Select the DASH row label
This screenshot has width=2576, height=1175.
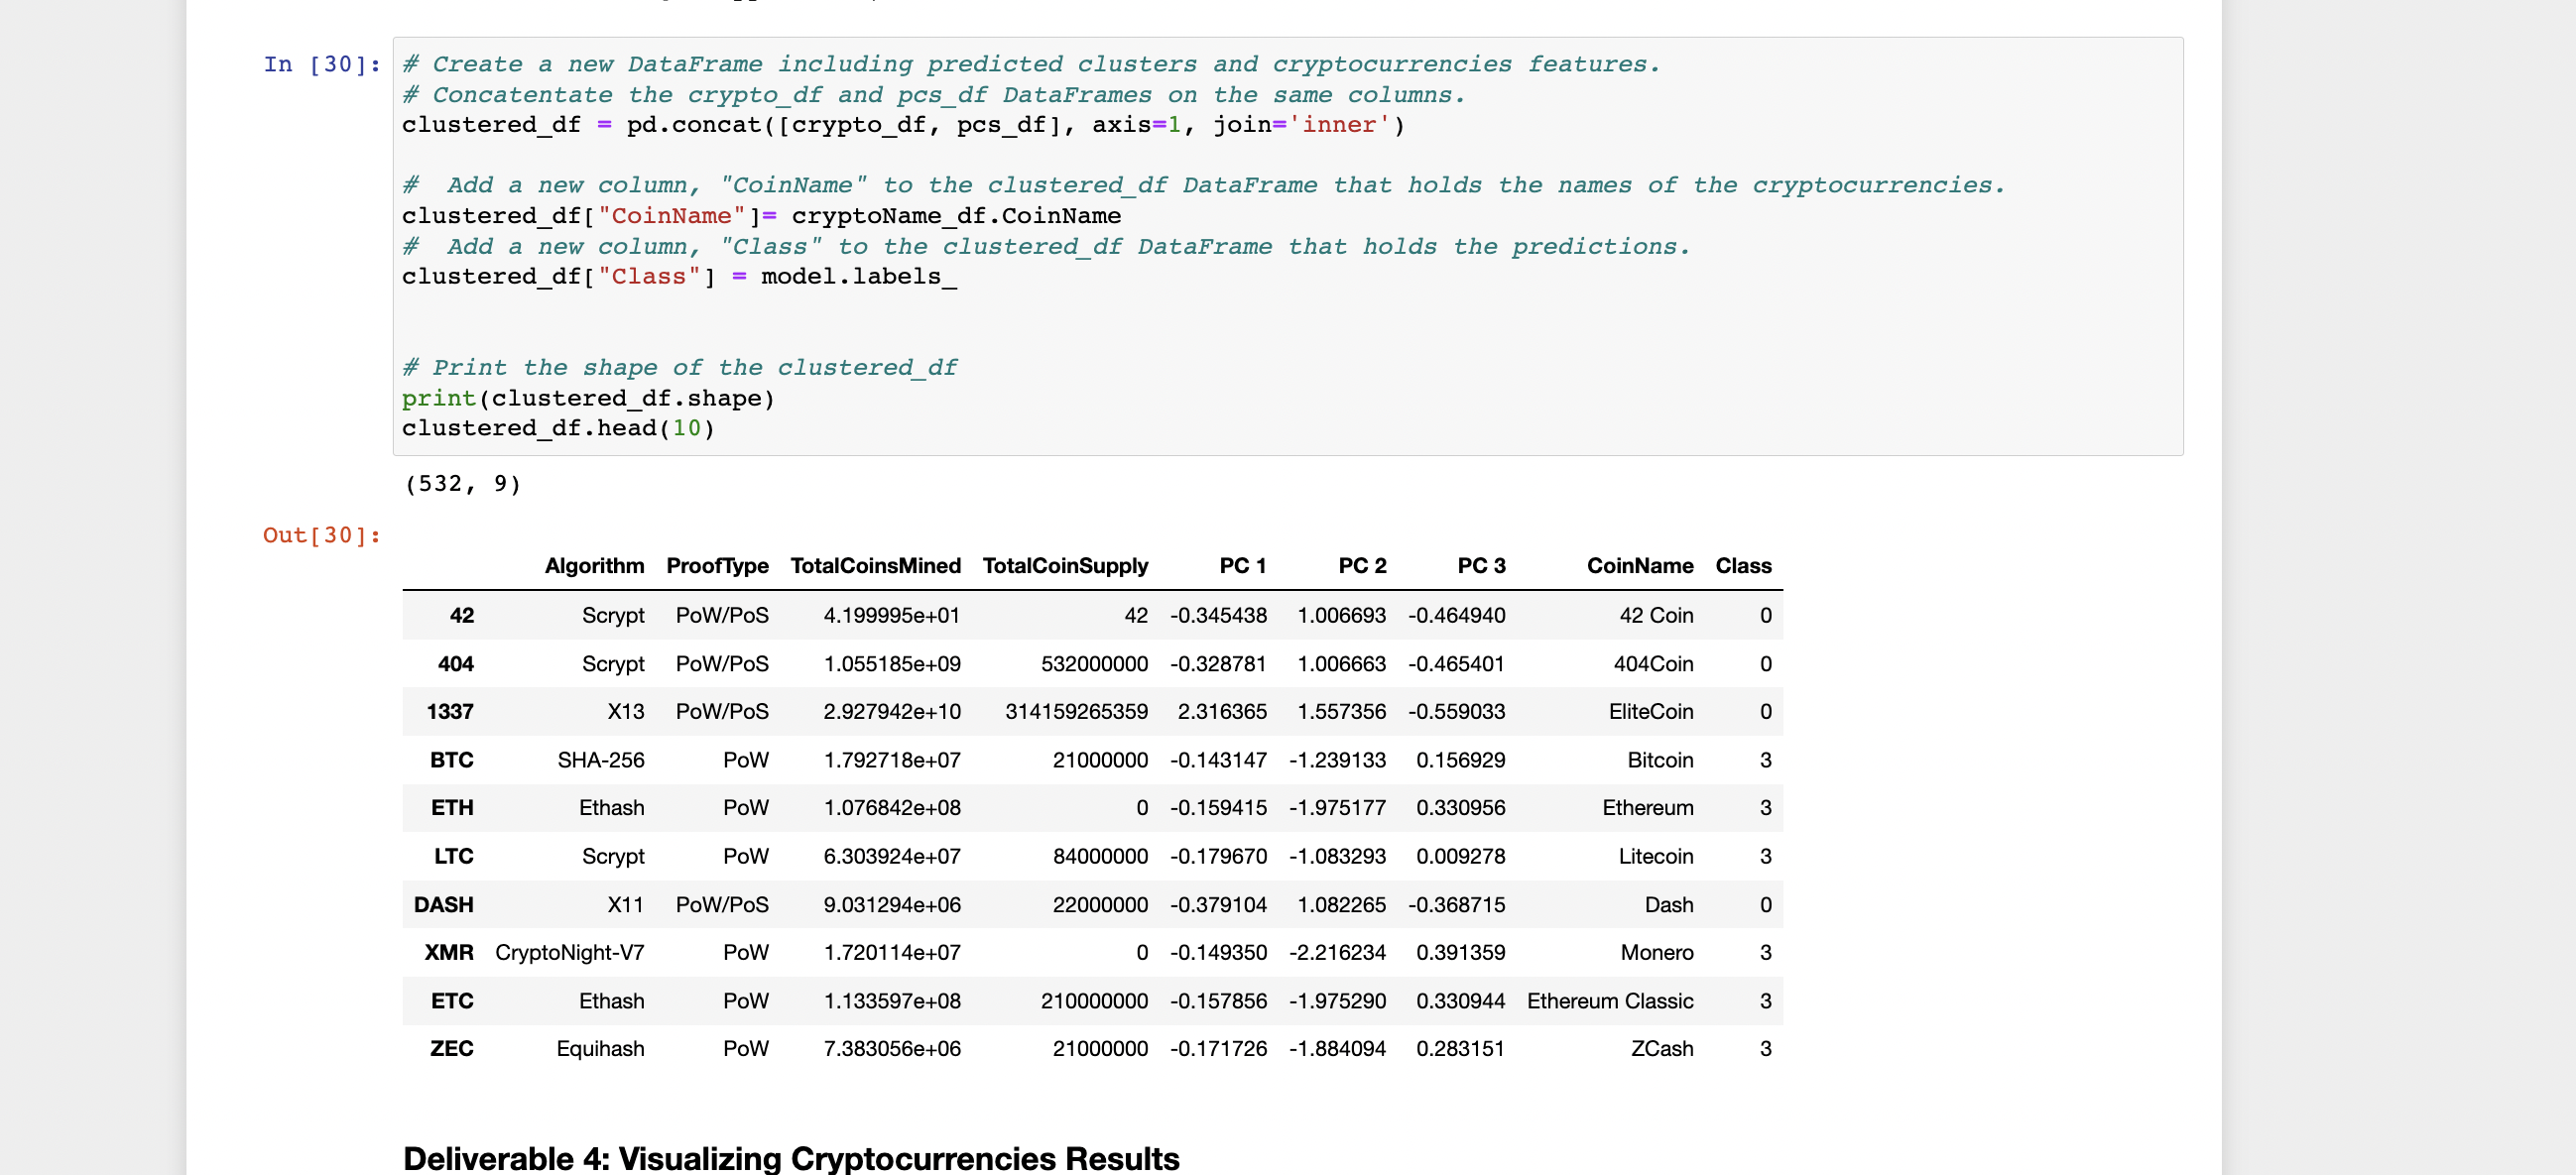coord(443,904)
